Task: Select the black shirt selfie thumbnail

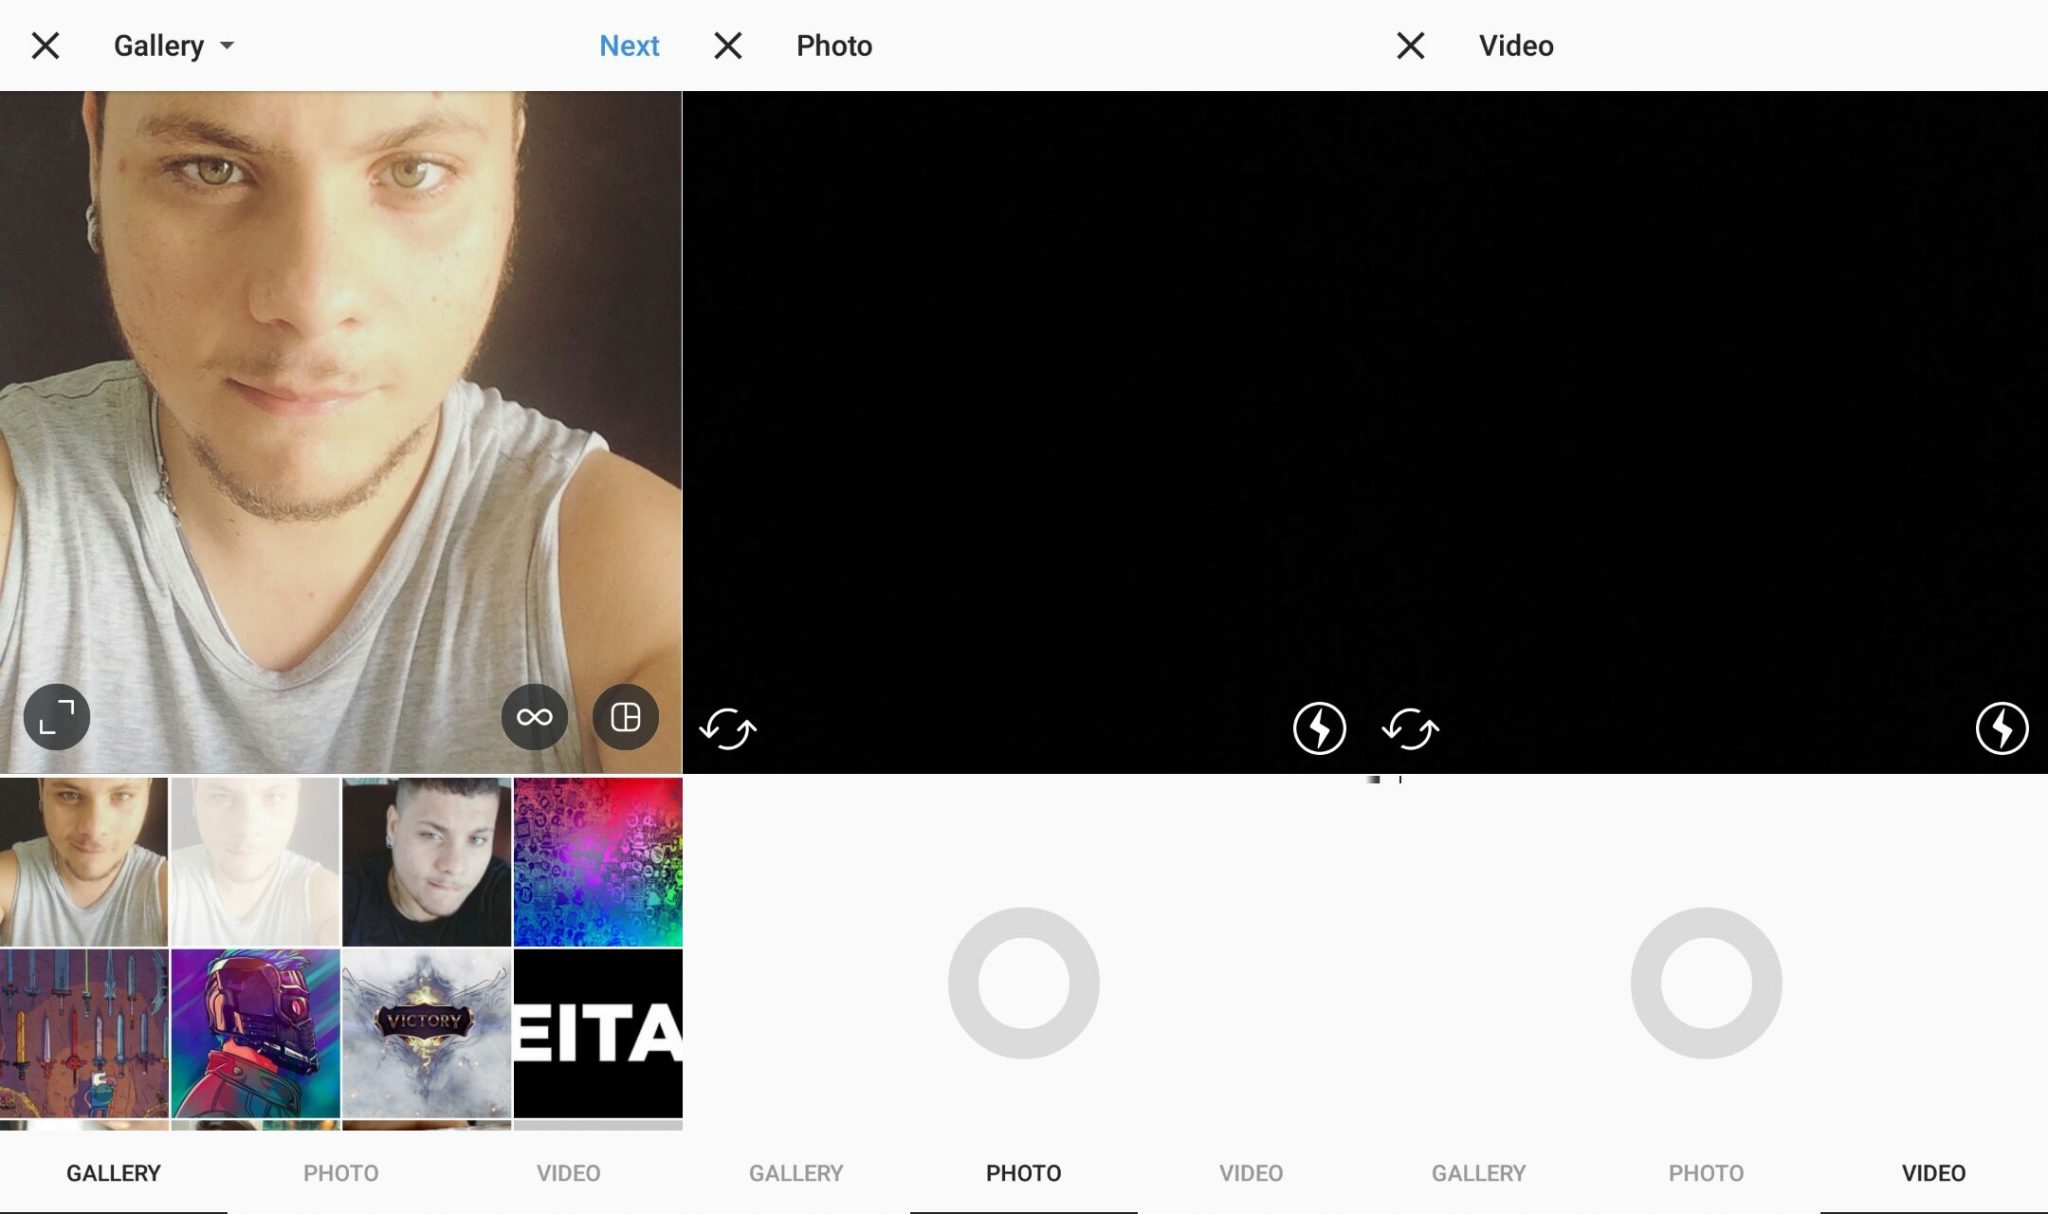Action: click(427, 862)
